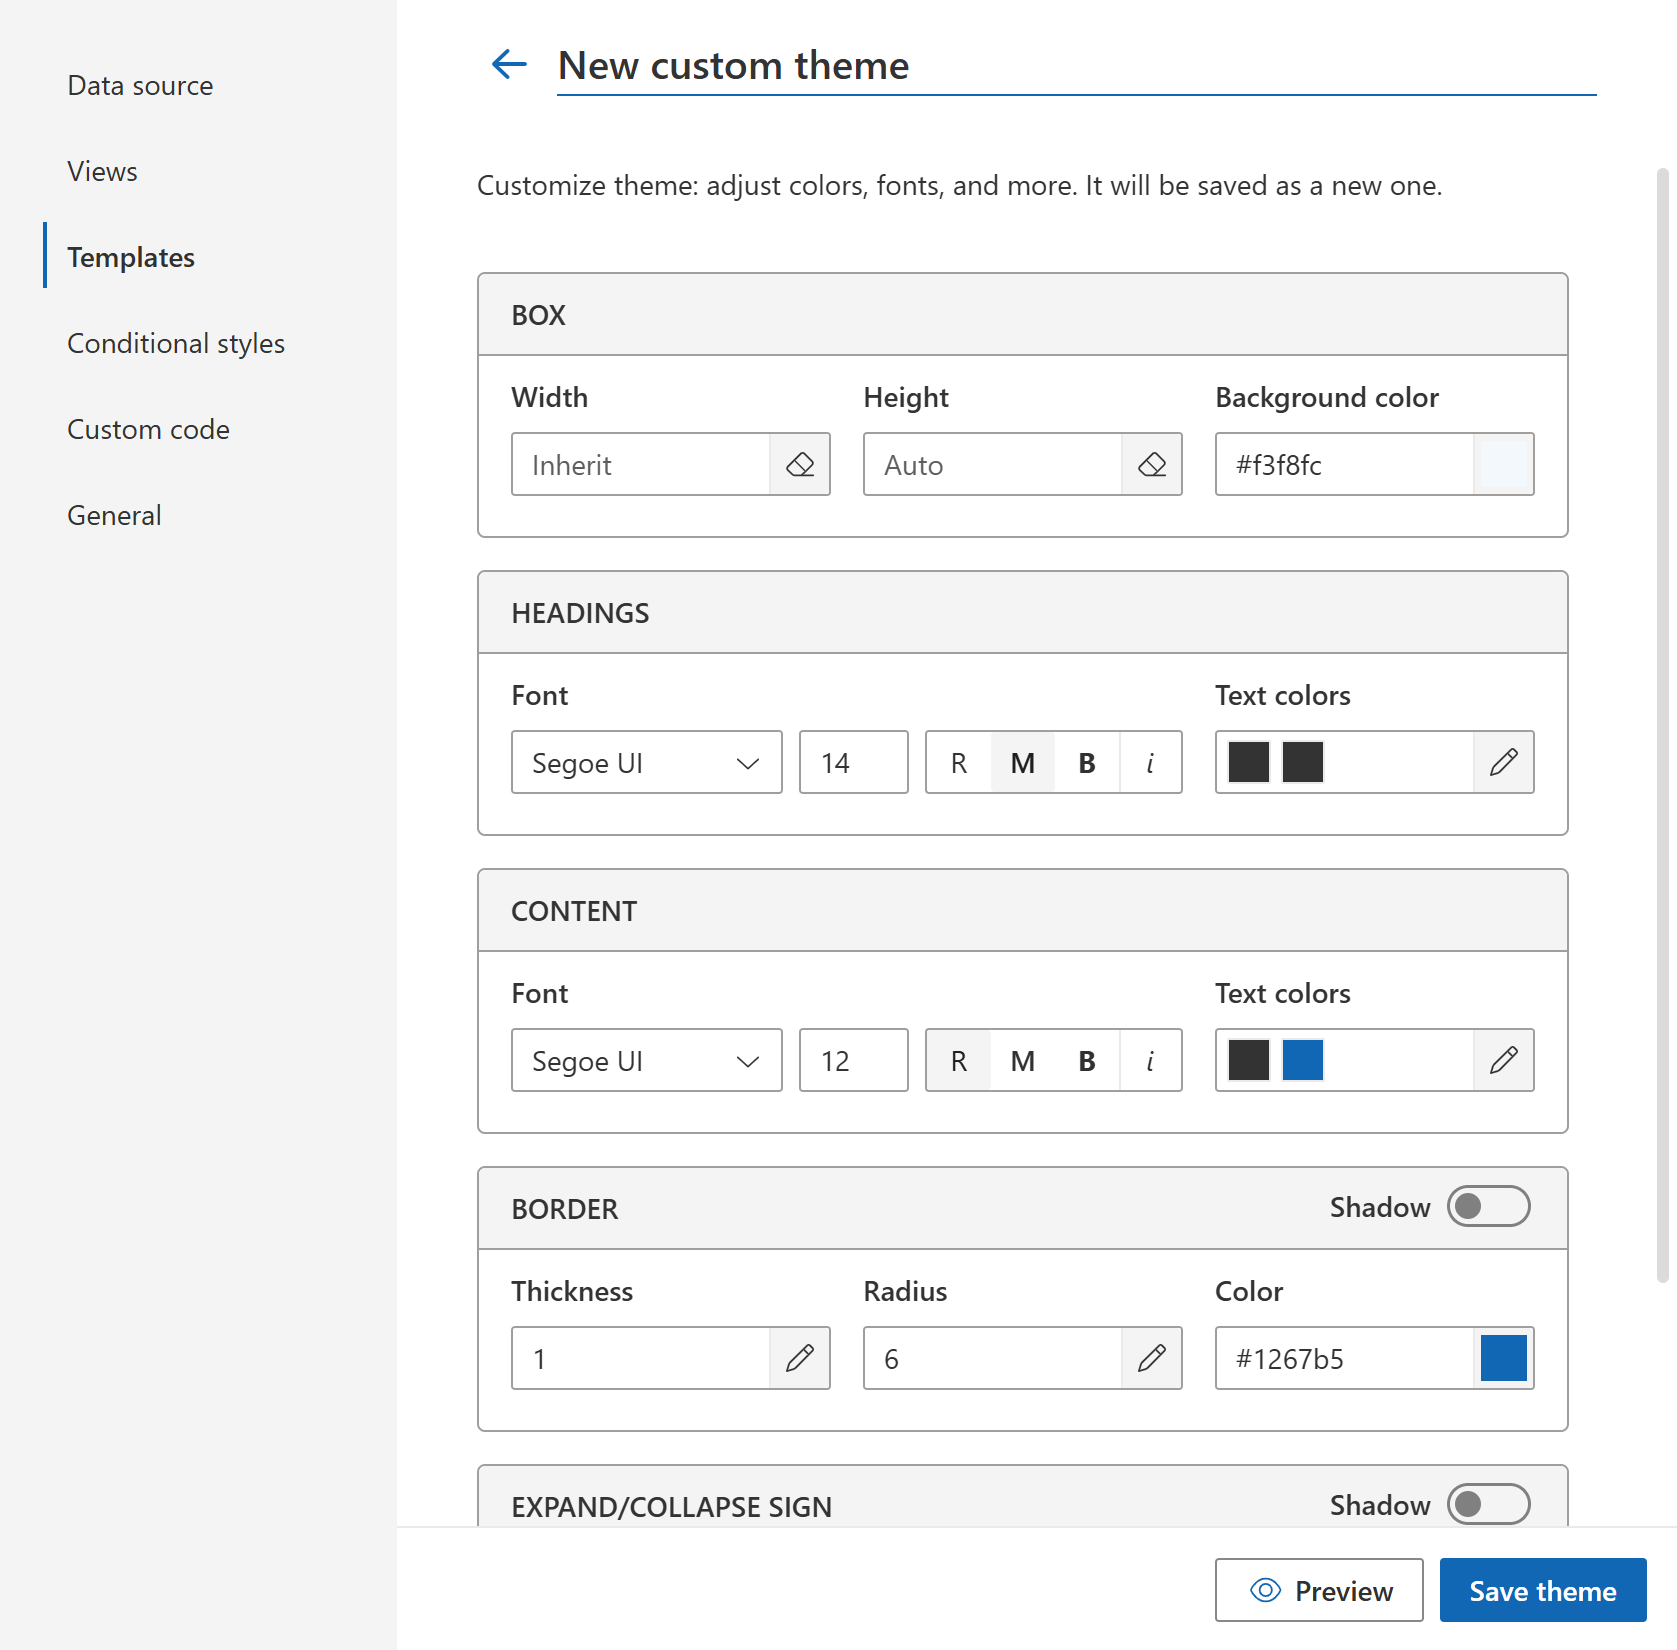Switch to Conditional styles section

pyautogui.click(x=176, y=343)
